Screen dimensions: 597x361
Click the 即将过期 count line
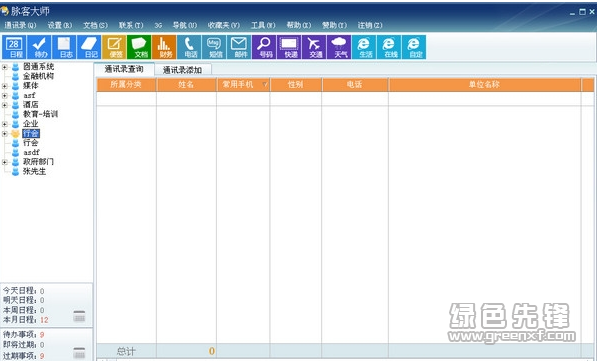24,345
